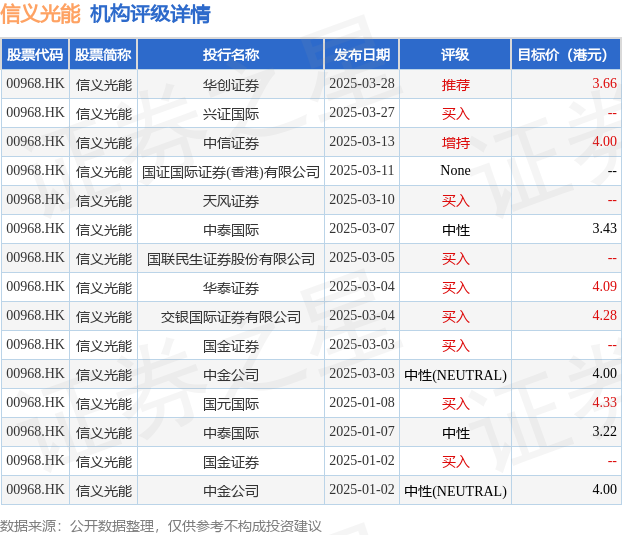Click 中泰国际 cell dated 2025-01-07
The height and width of the screenshot is (535, 622).
coord(231,432)
